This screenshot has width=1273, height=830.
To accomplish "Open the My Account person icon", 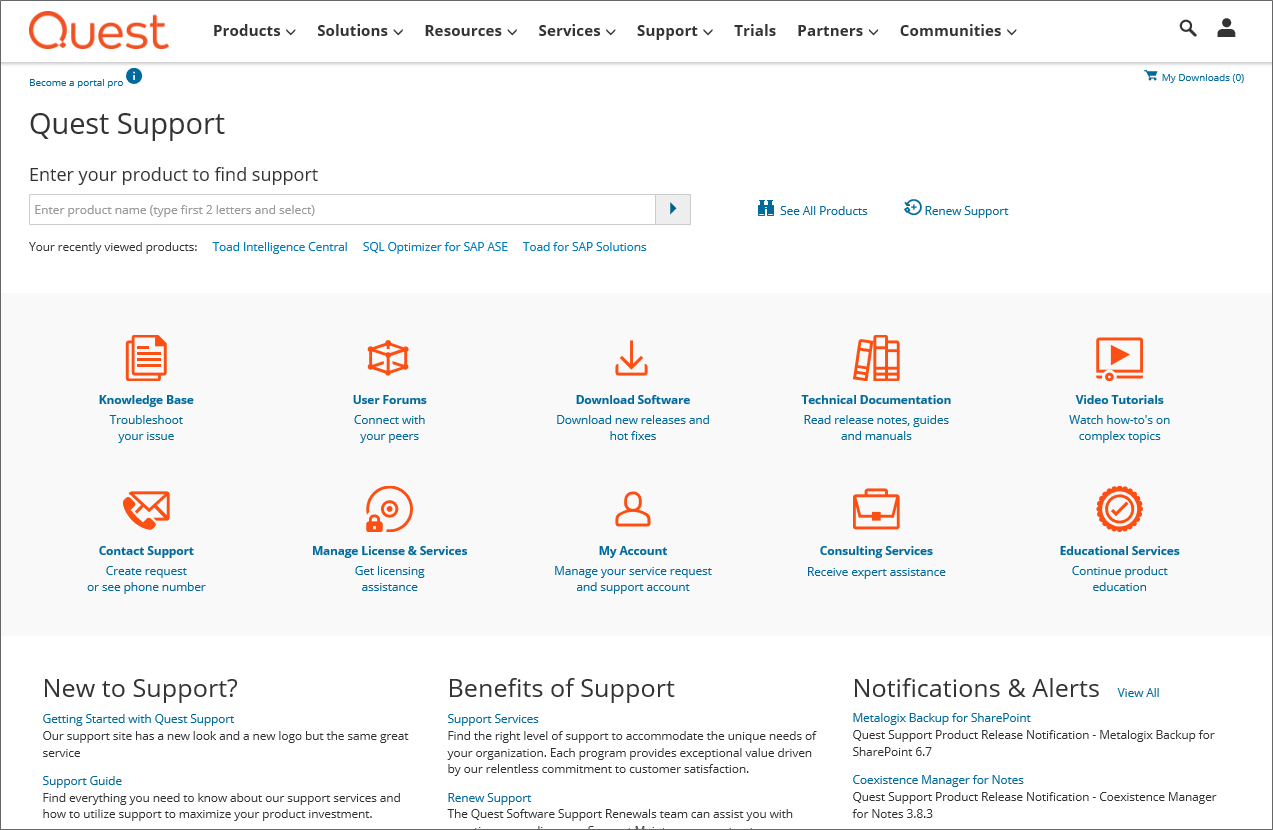I will [632, 509].
